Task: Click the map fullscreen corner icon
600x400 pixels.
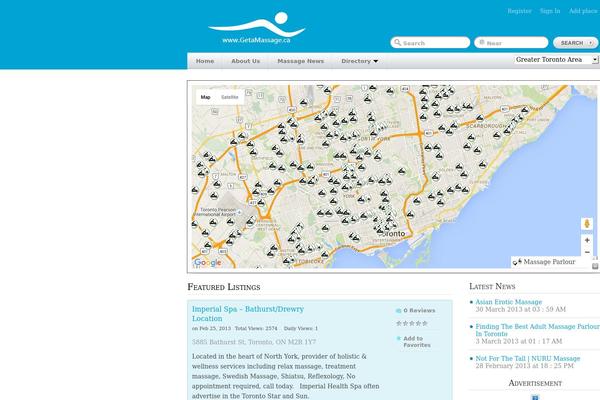Action: pyautogui.click(x=595, y=266)
